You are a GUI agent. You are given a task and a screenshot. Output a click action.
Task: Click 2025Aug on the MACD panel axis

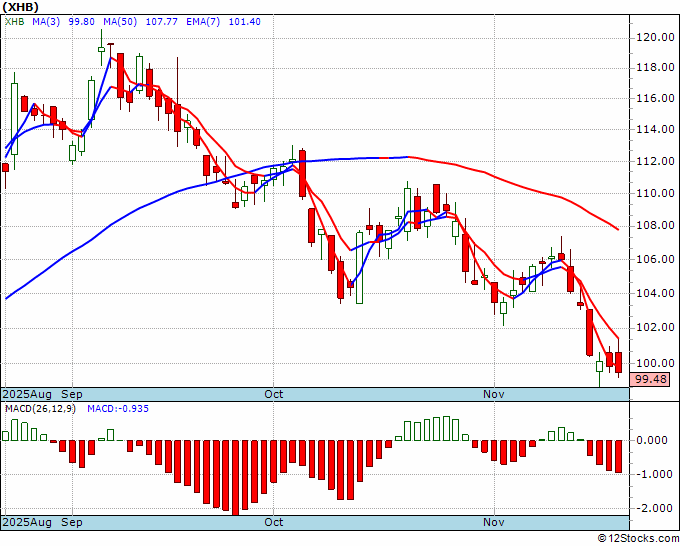click(x=27, y=522)
